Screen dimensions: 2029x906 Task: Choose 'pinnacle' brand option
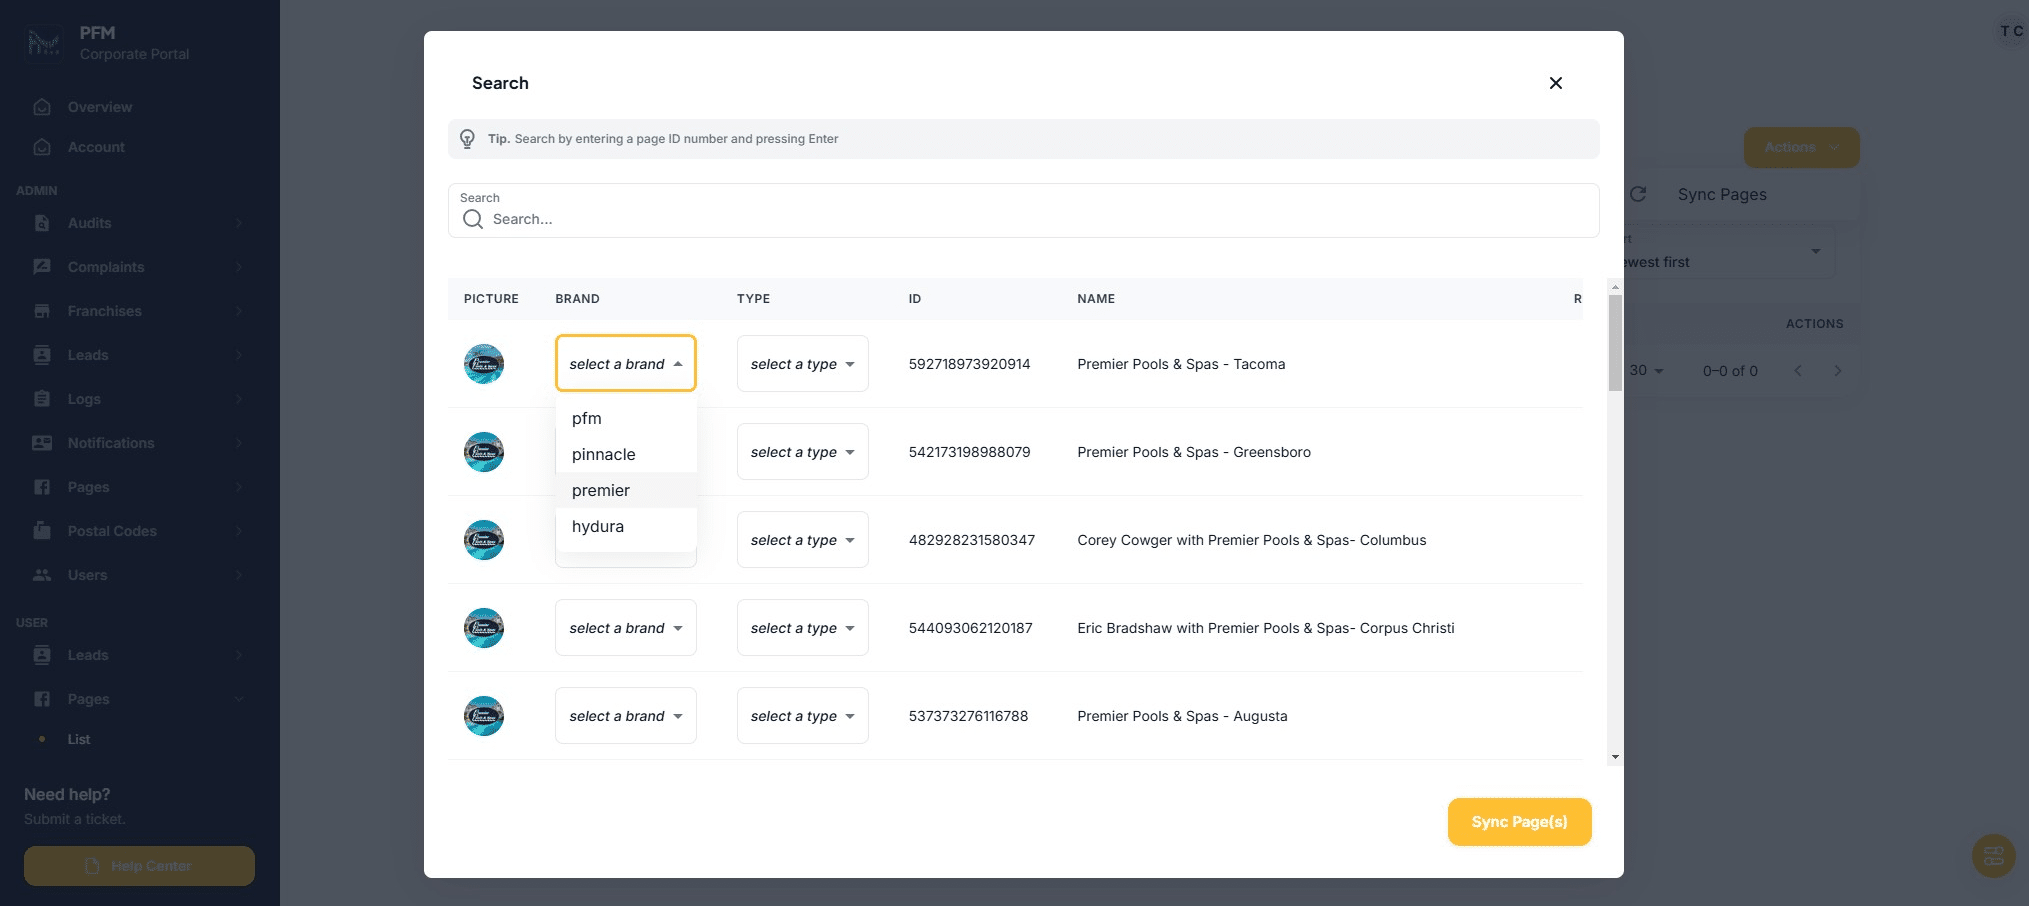click(603, 454)
